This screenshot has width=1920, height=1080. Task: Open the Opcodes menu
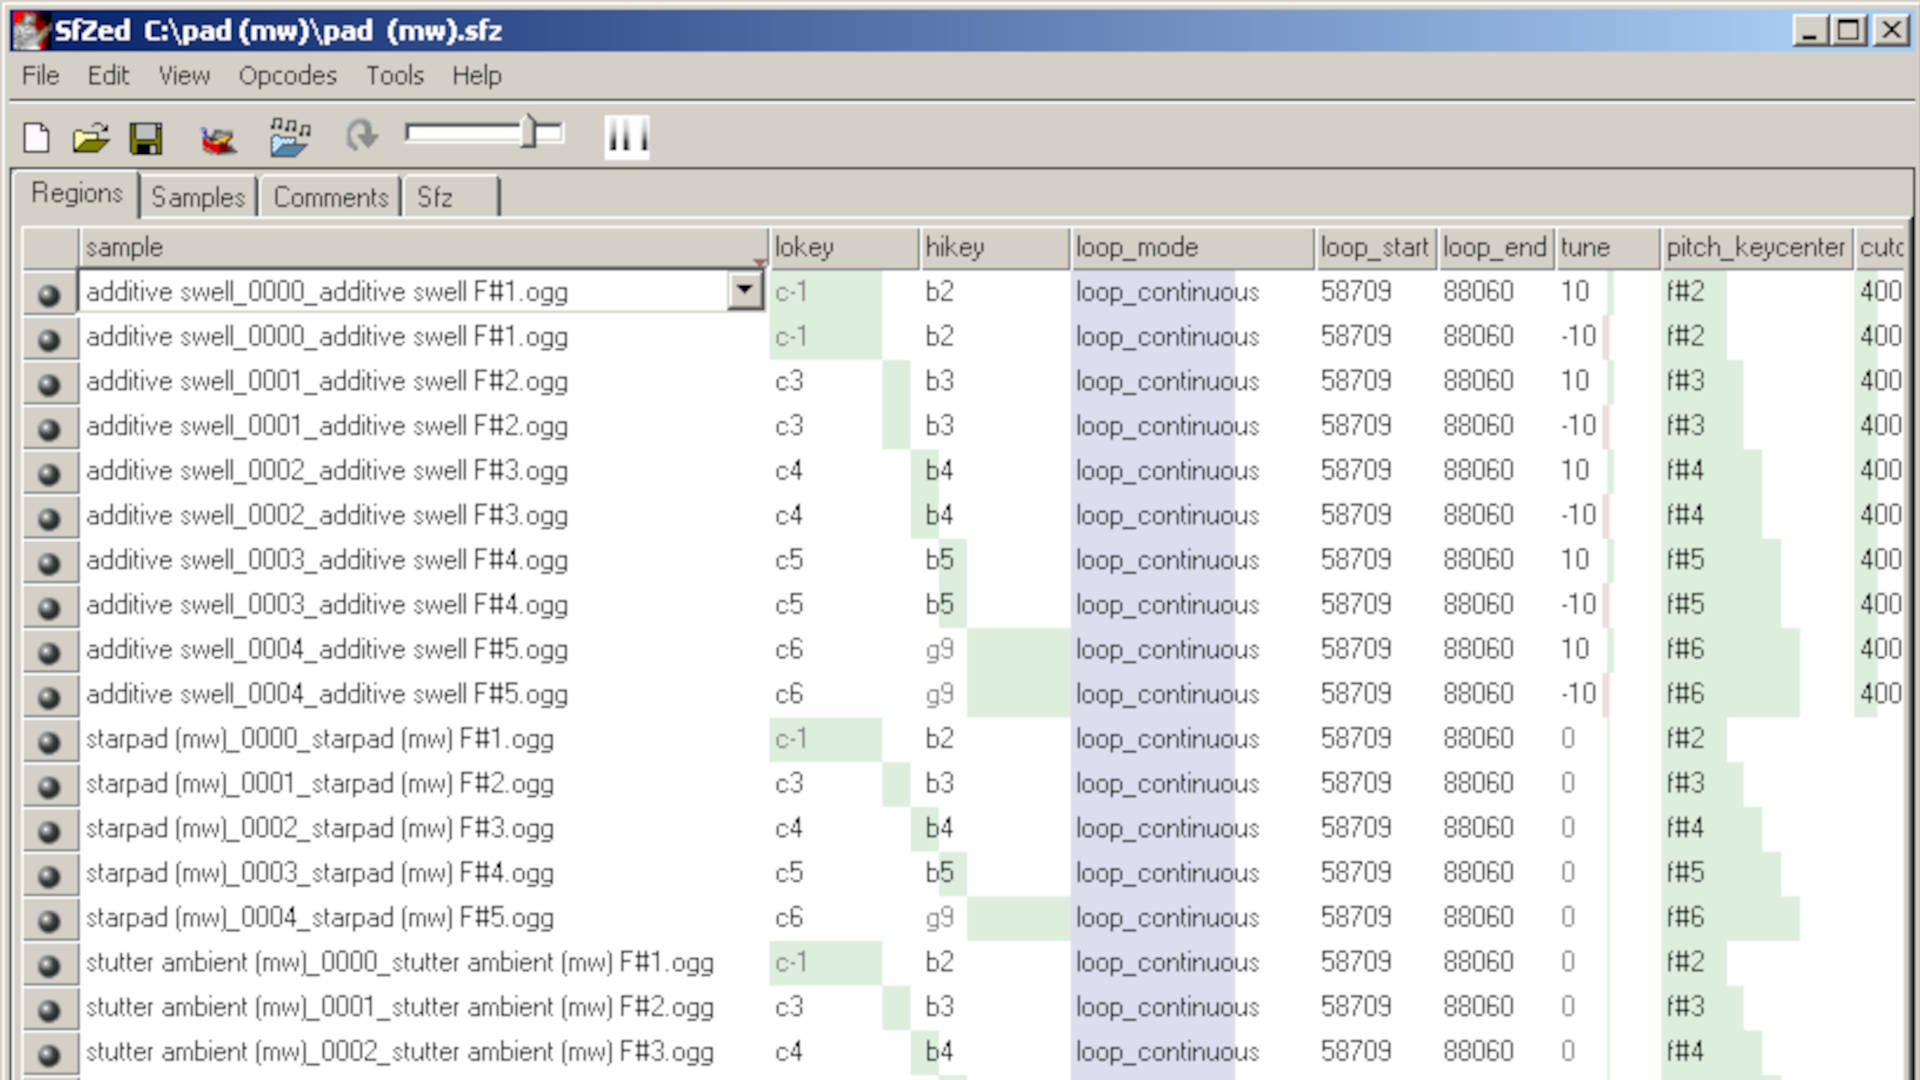coord(287,76)
